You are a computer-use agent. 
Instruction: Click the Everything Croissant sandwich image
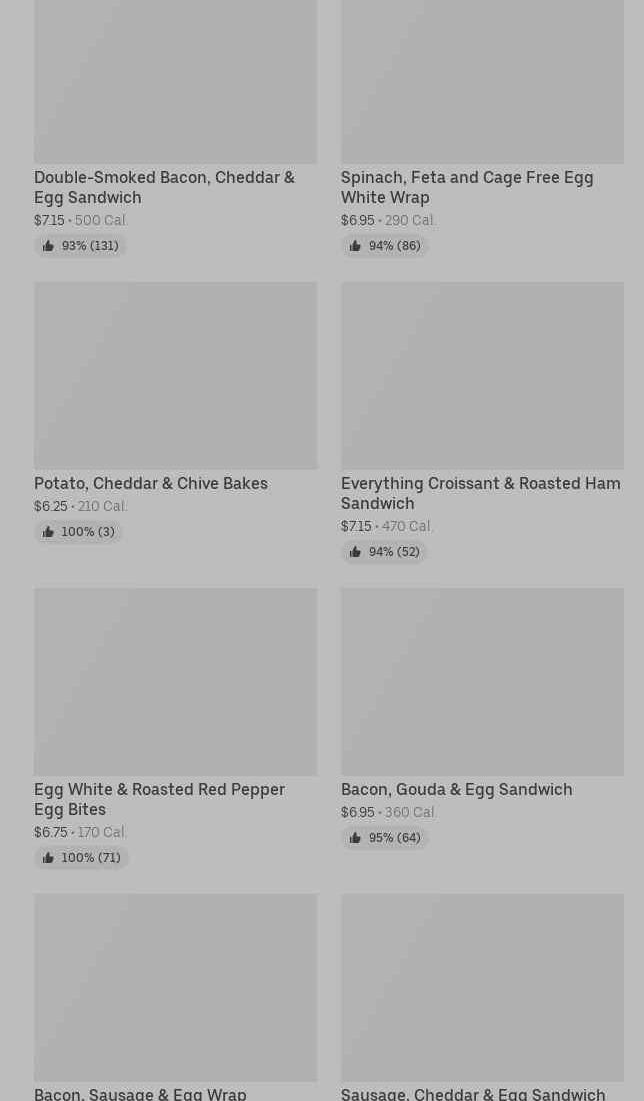click(x=482, y=376)
